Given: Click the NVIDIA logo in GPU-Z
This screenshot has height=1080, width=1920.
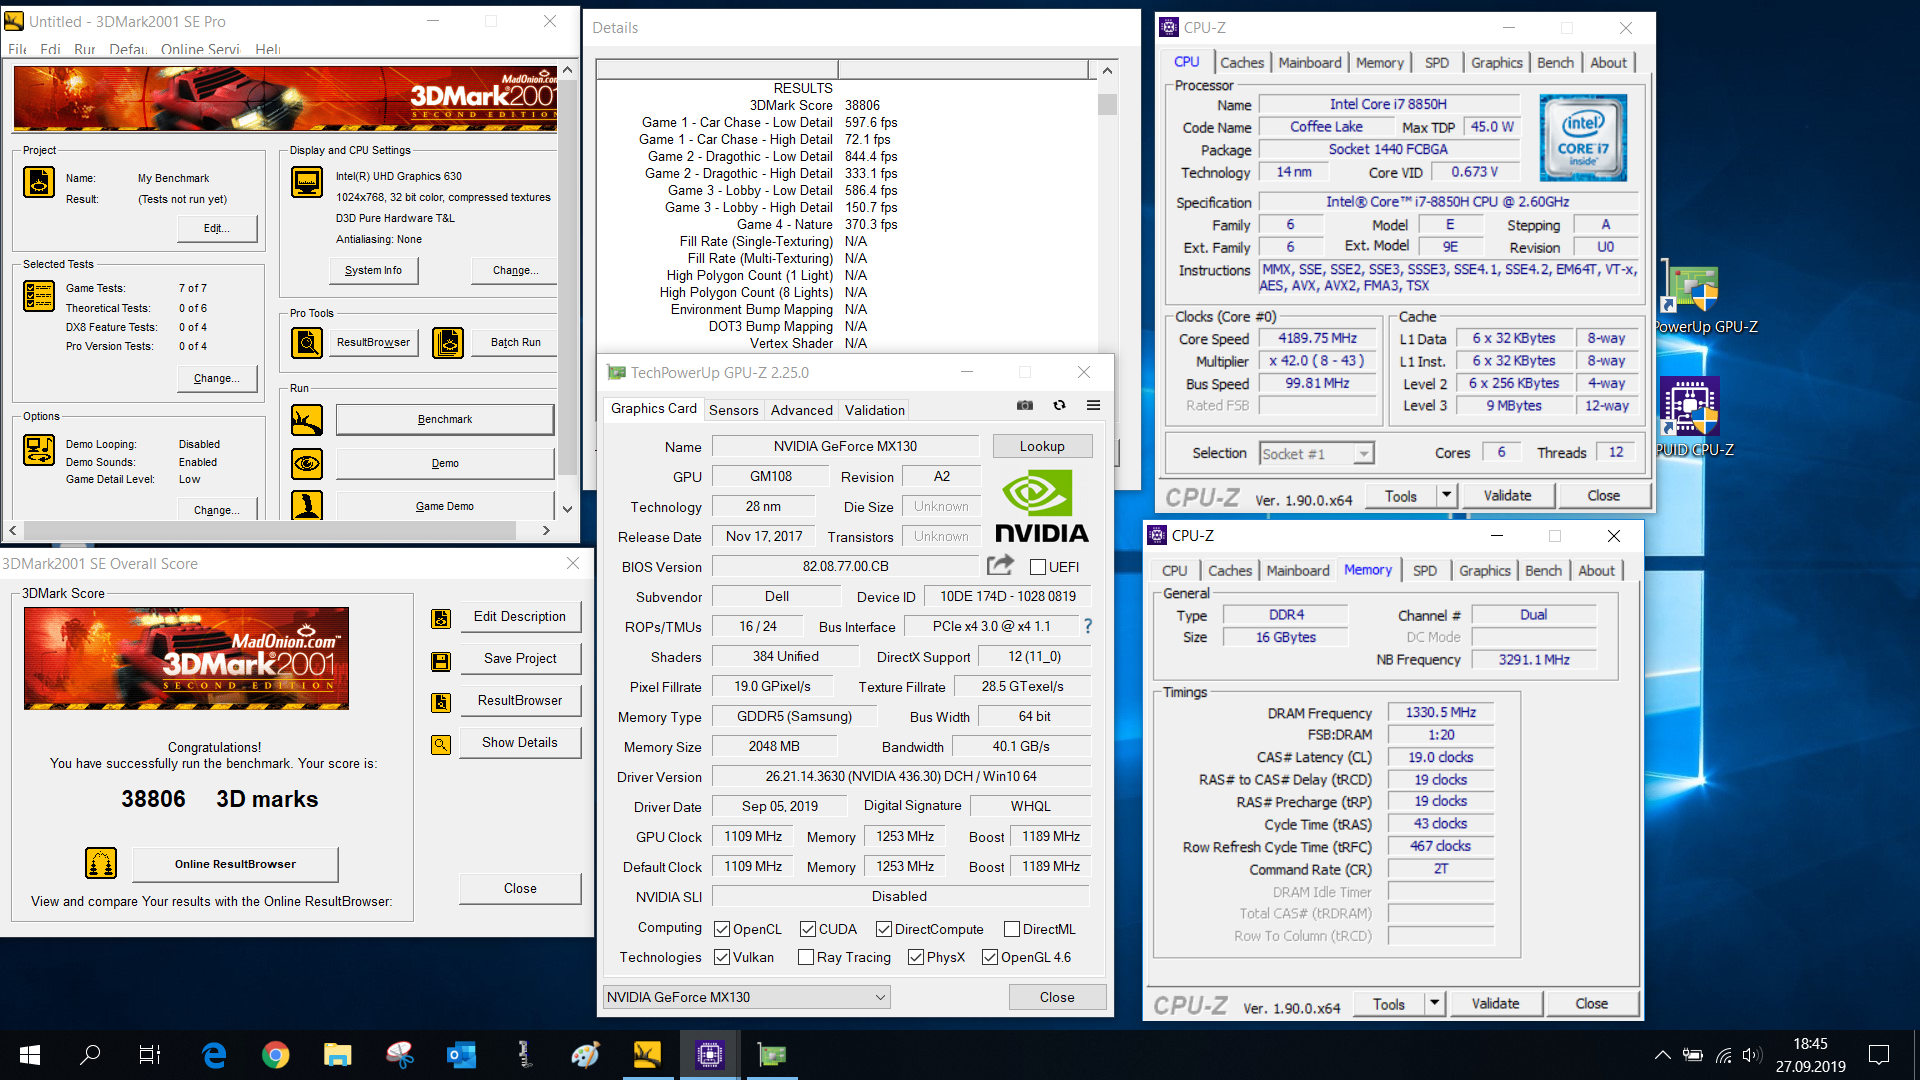Looking at the screenshot, I should tap(1041, 506).
